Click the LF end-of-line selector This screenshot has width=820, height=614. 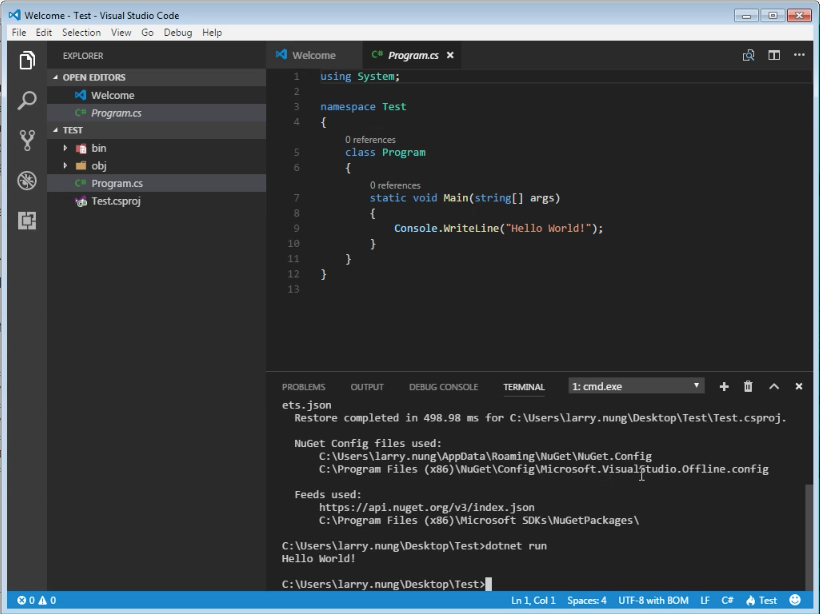tap(705, 600)
